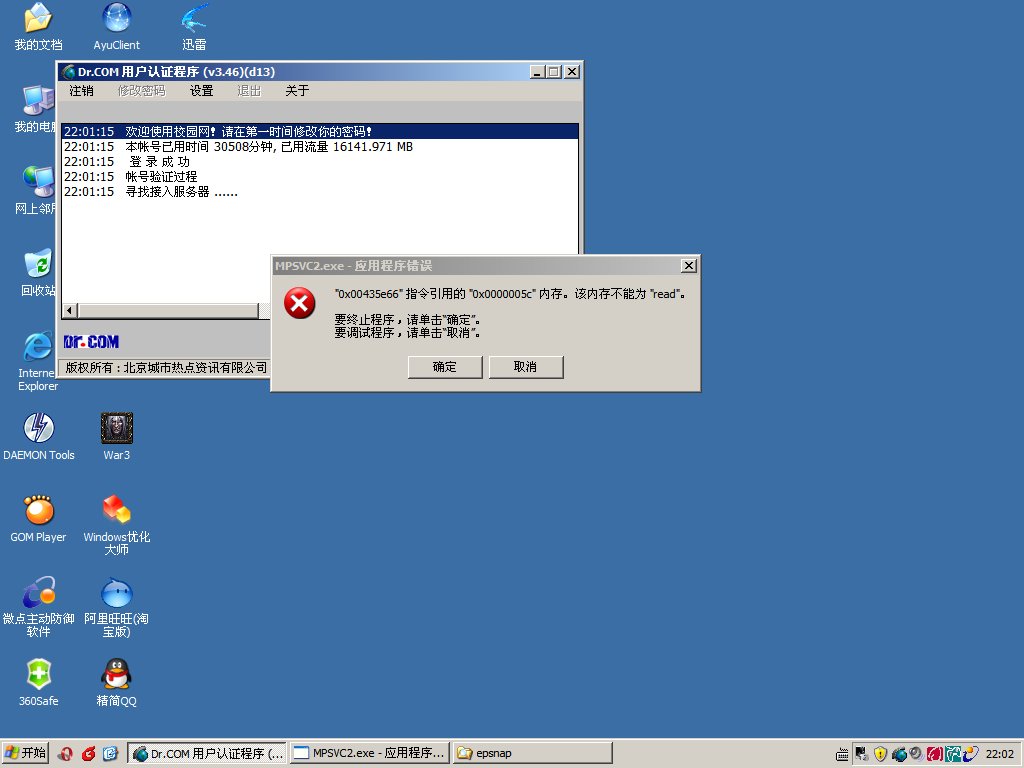Click the orange-ball tray icon beside the clock
This screenshot has width=1024, height=768.
(x=970, y=754)
